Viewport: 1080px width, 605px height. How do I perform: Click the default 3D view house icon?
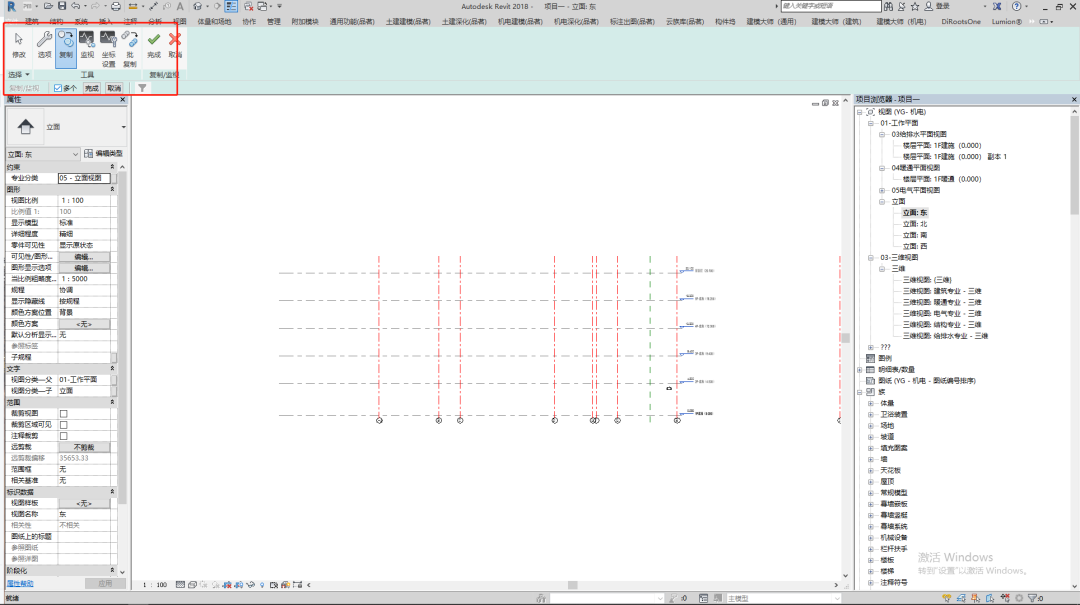coord(198,6)
